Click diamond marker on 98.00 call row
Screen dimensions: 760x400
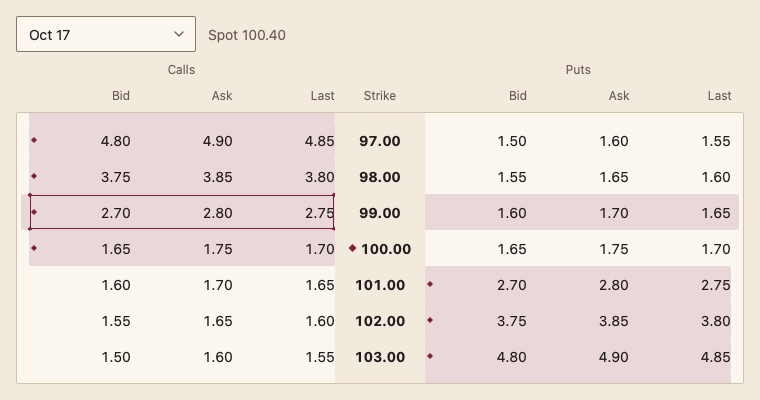34,176
